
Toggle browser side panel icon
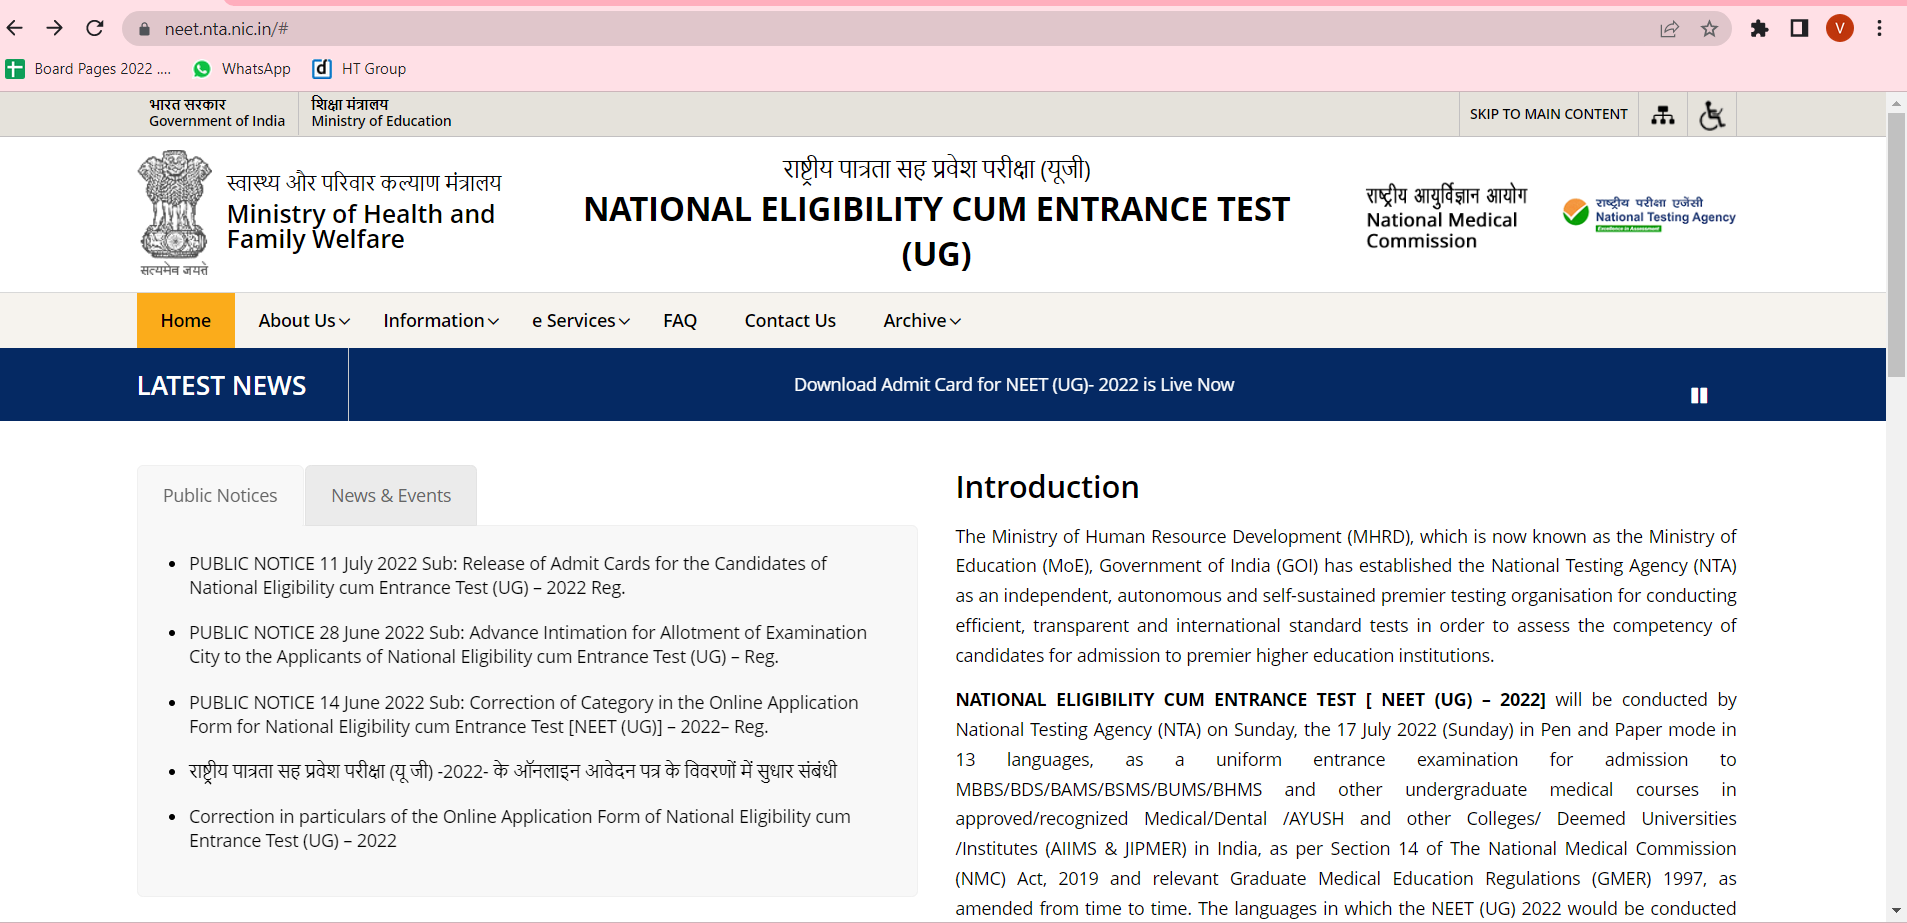tap(1799, 29)
